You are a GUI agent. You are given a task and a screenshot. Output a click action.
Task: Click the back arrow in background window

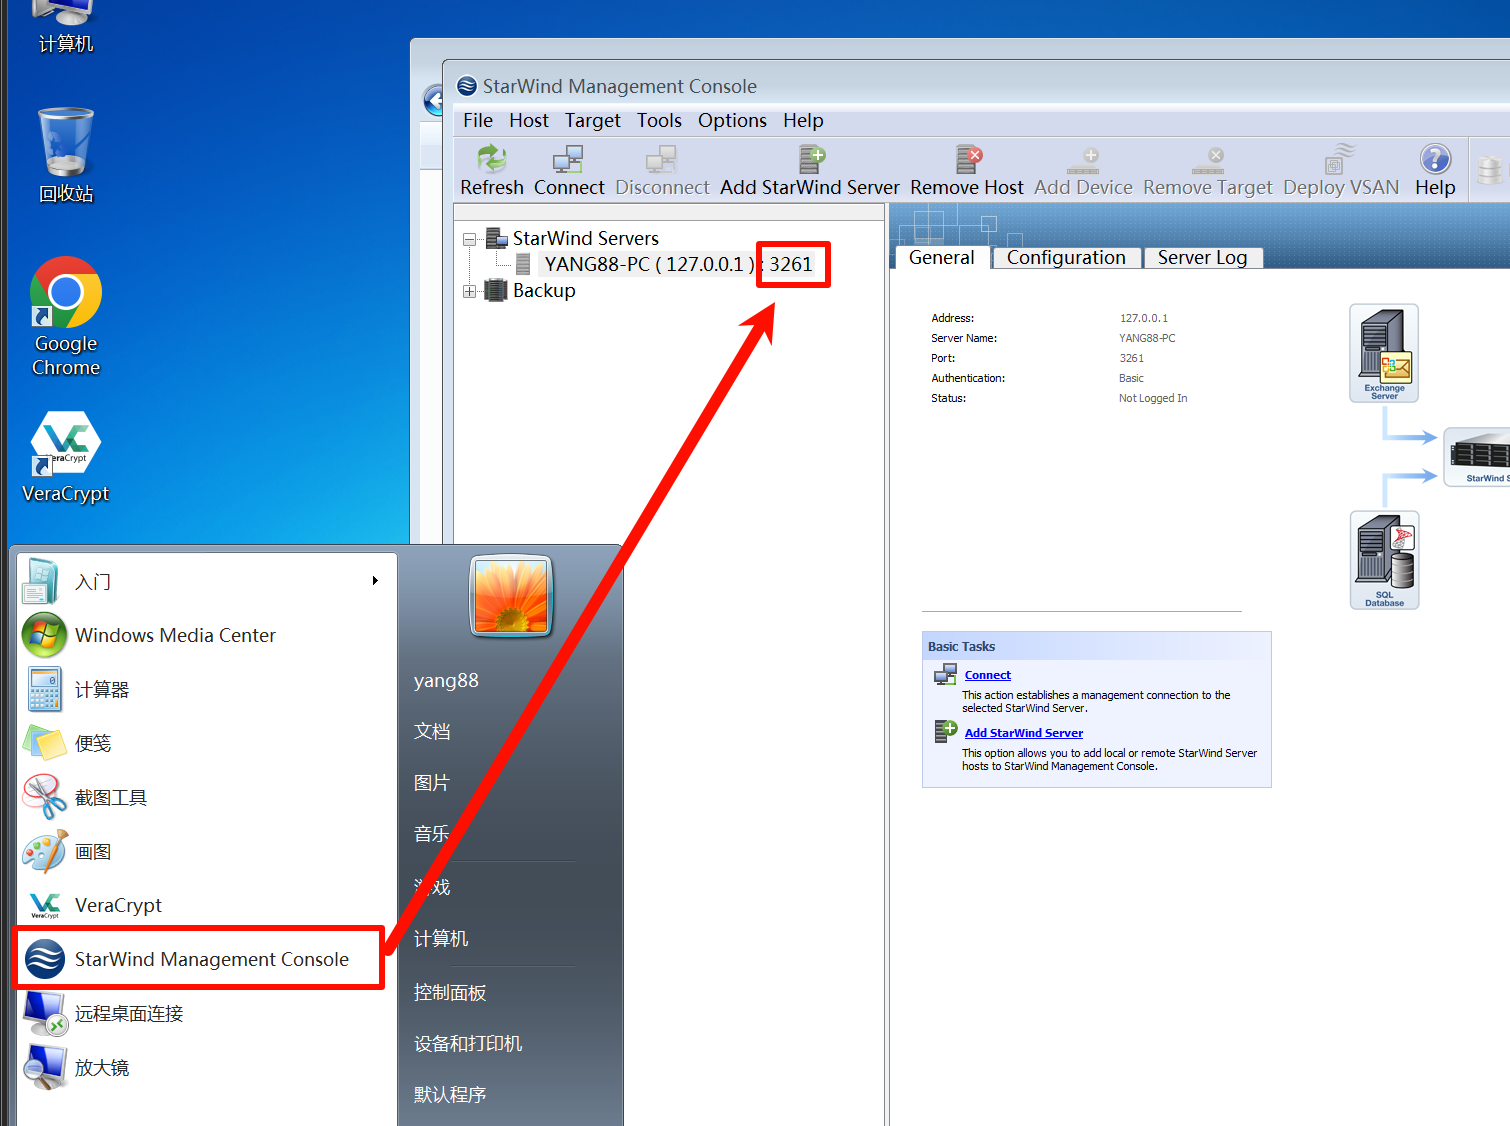[434, 100]
